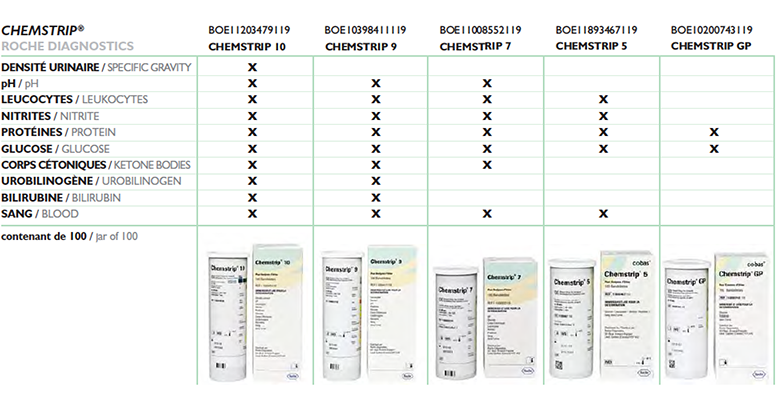Click the bilirubin X mark under Chemstrip 9
Screen dimensions: 777x412
pos(376,198)
